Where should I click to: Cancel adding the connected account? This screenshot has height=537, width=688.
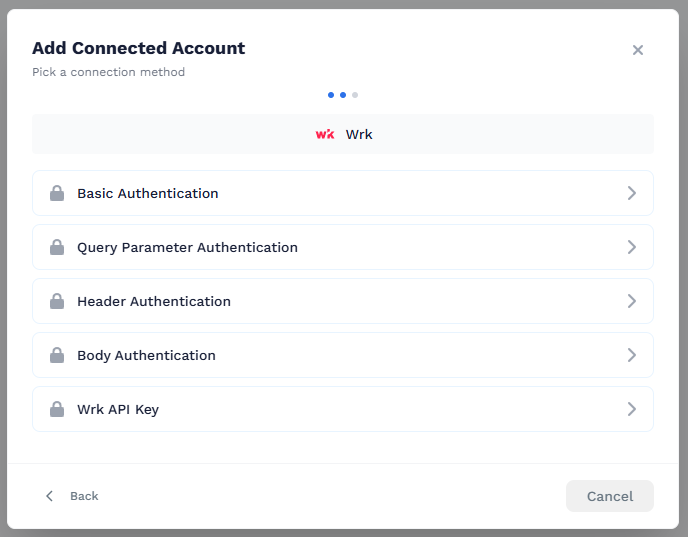[609, 496]
